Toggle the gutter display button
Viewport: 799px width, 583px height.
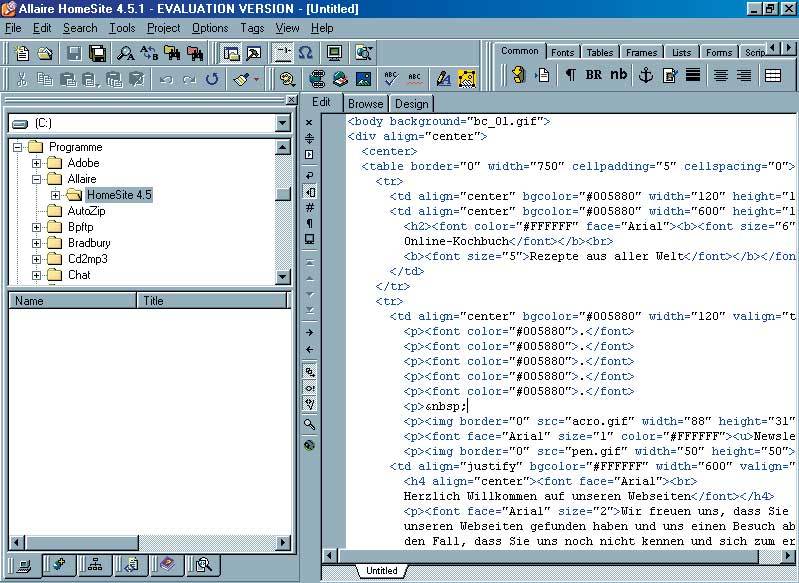[x=309, y=192]
